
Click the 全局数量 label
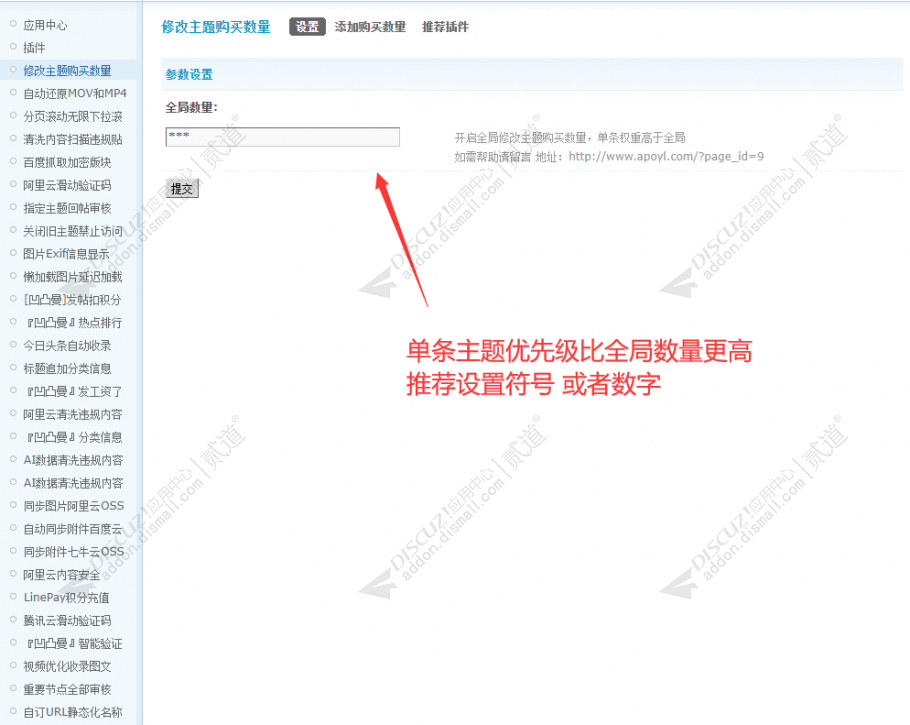(x=192, y=107)
